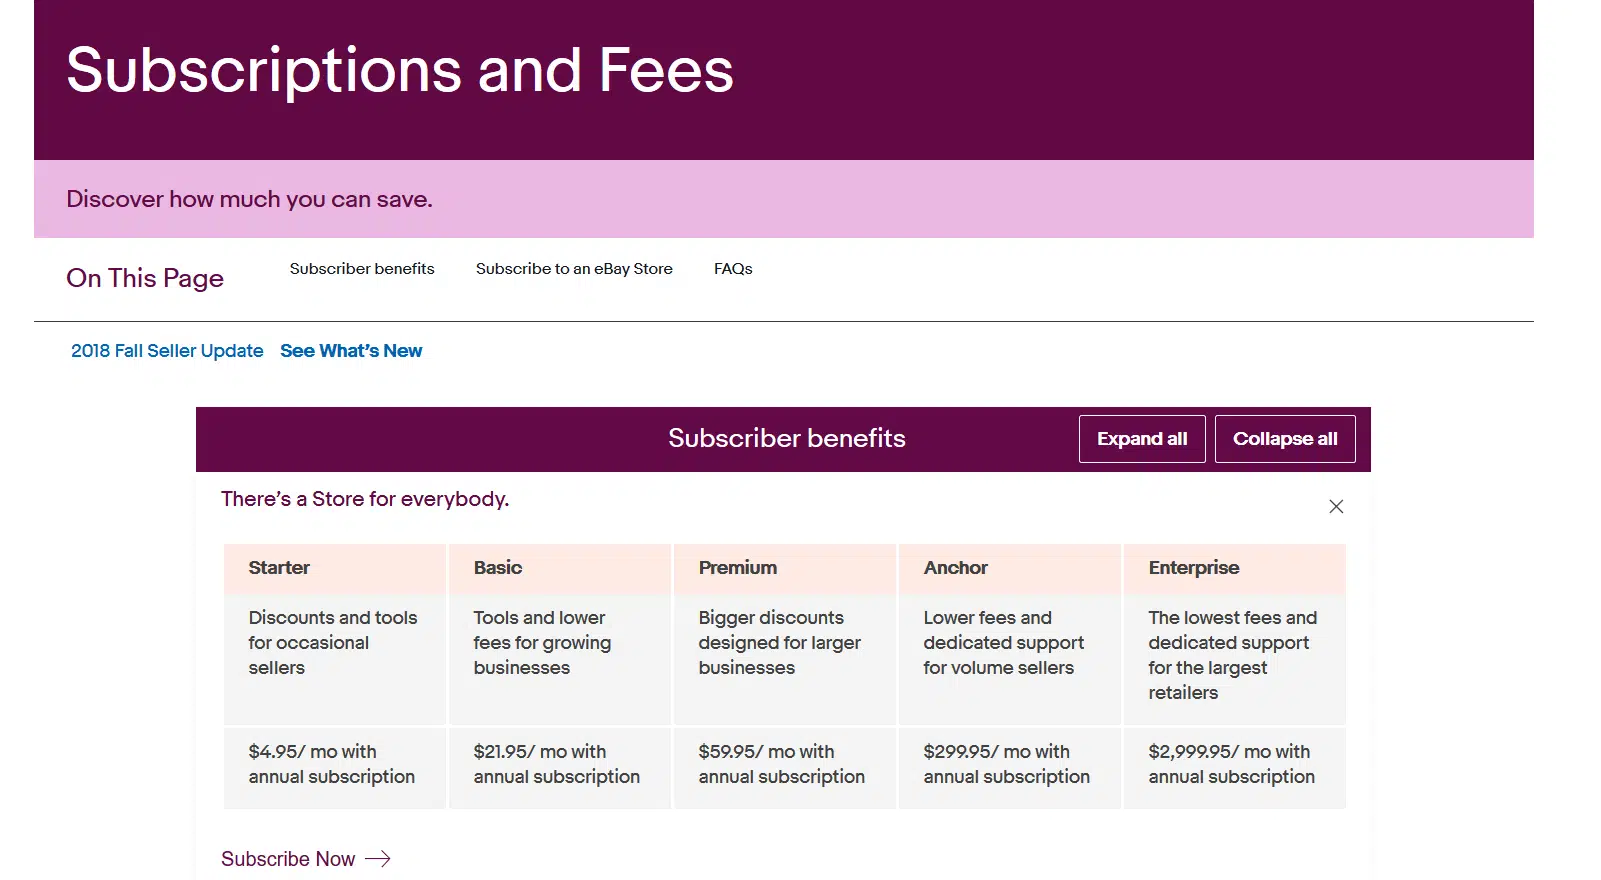Click the $4.95/mo Starter price cell
The image size is (1601, 880).
coord(332,765)
